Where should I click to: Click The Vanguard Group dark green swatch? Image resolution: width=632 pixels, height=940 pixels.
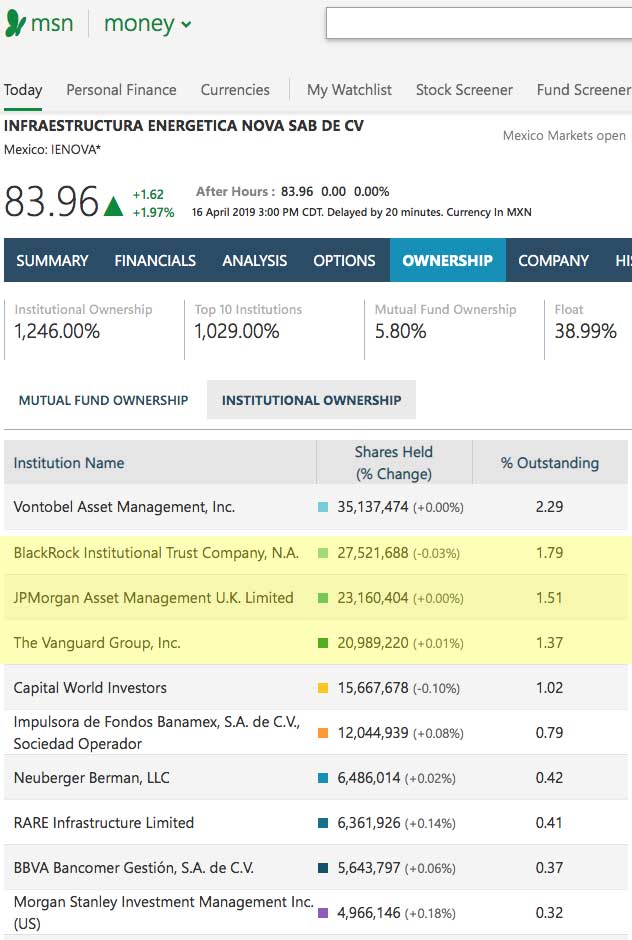(x=323, y=643)
